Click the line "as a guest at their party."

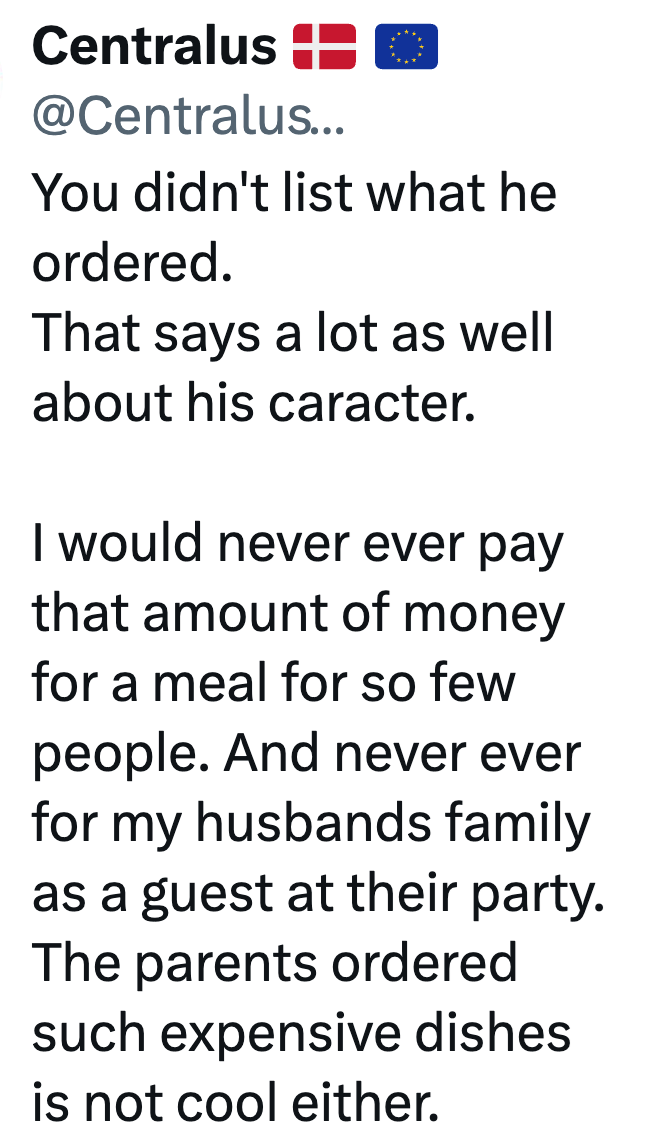click(x=318, y=896)
